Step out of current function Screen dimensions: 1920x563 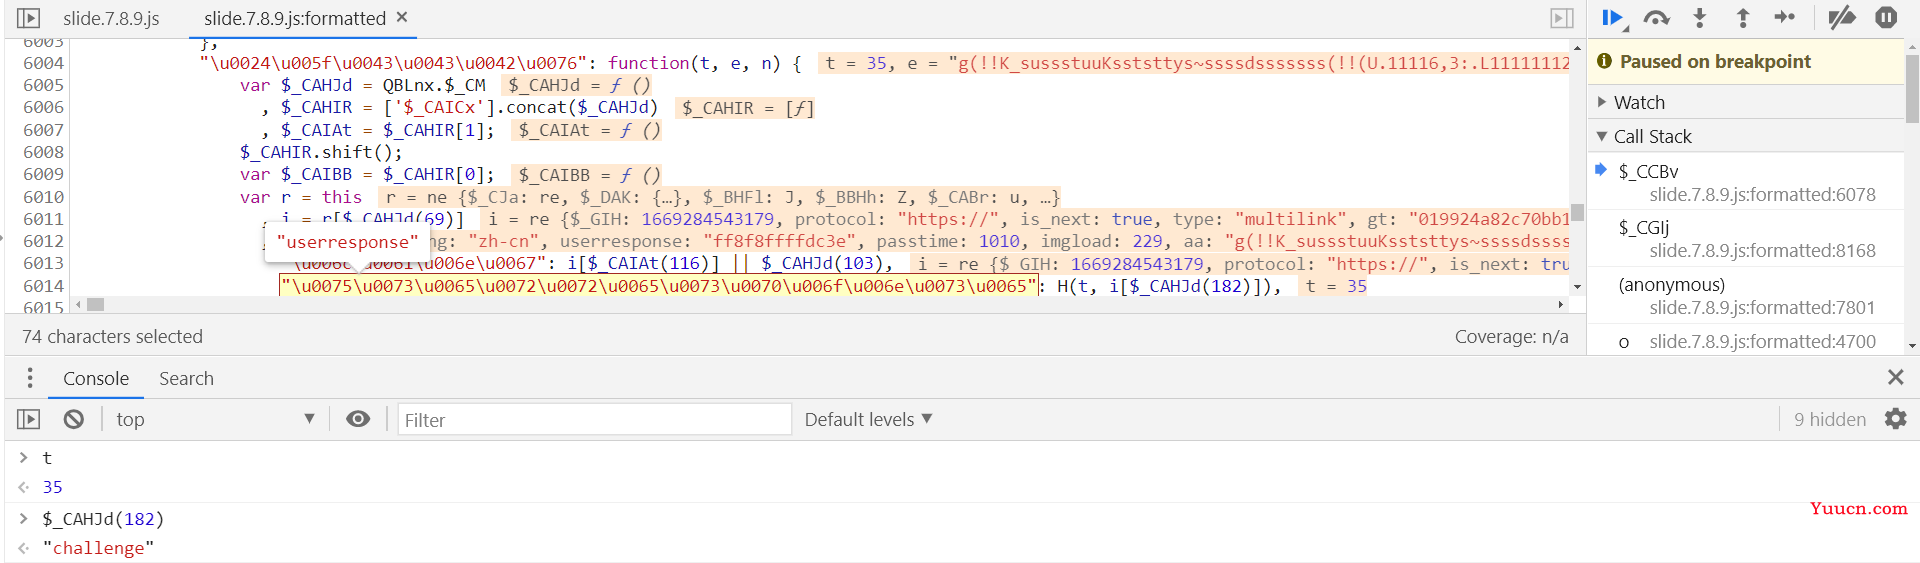tap(1742, 18)
